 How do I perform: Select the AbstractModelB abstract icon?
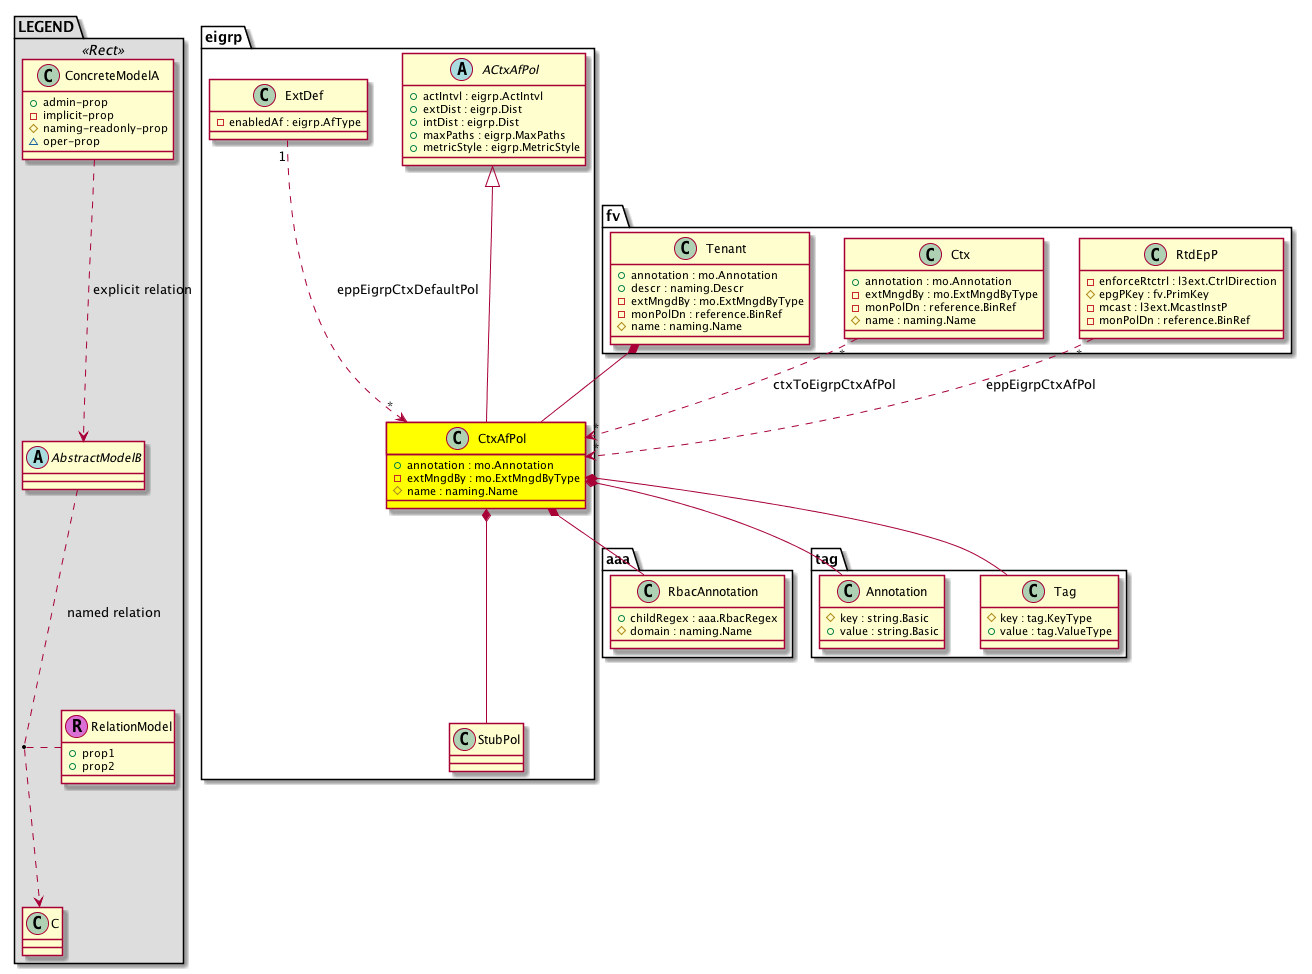[38, 457]
